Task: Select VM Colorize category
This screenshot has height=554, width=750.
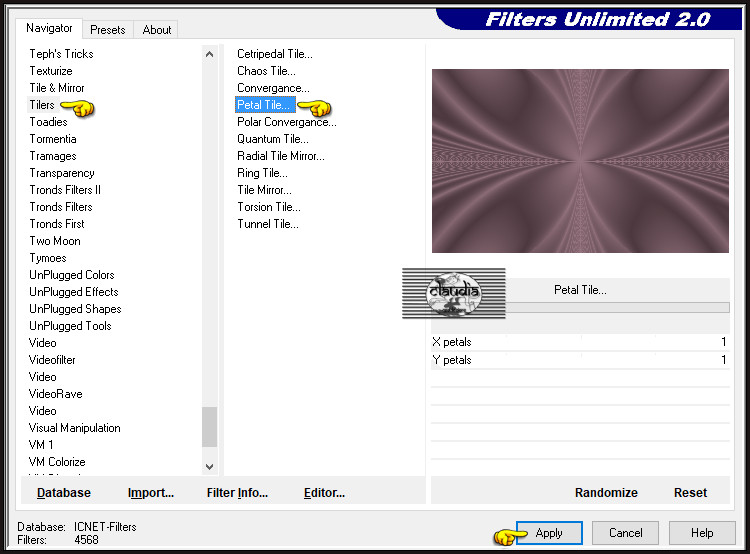Action: point(57,462)
